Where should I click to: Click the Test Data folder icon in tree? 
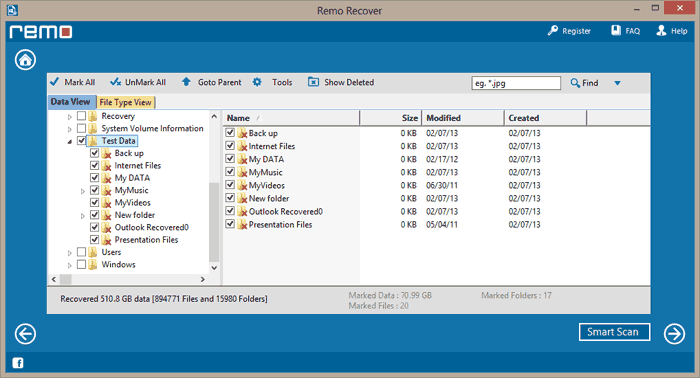(93, 141)
